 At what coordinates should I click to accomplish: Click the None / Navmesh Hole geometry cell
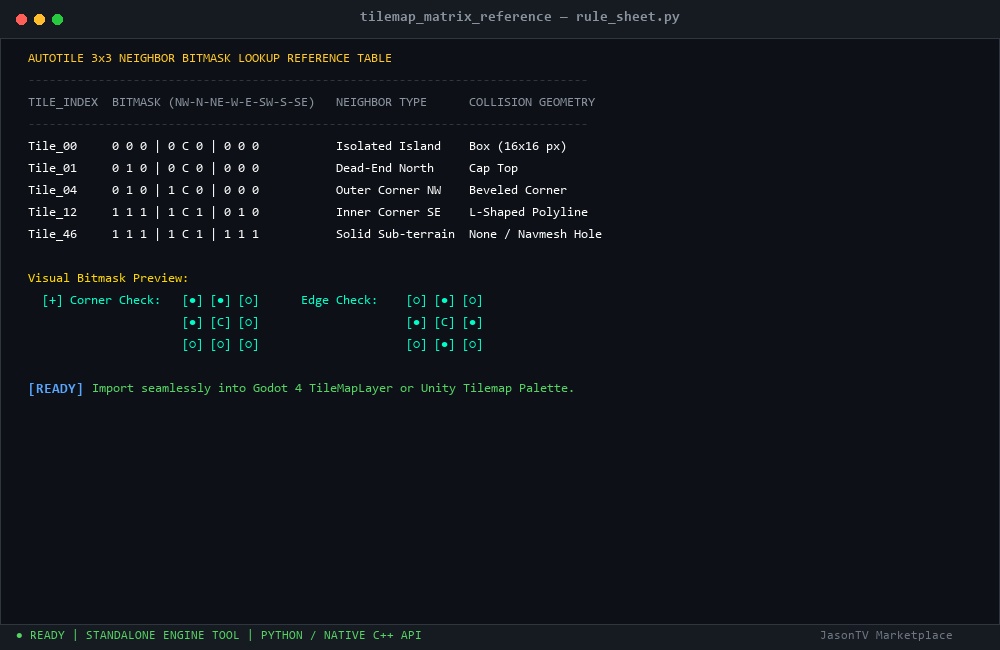coord(535,234)
